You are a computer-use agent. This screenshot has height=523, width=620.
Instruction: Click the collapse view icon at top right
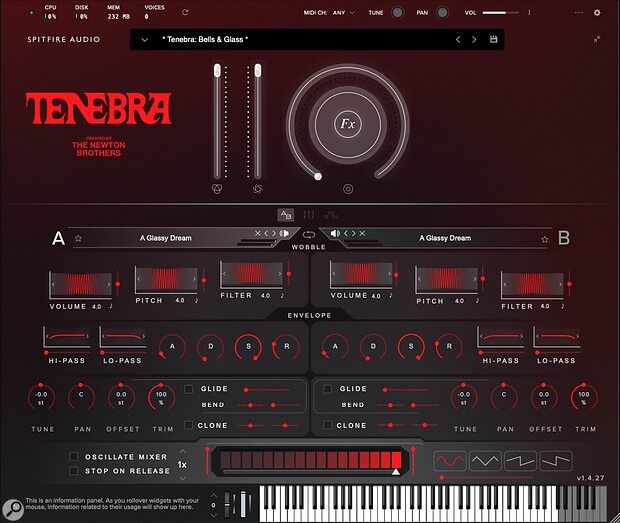point(597,39)
